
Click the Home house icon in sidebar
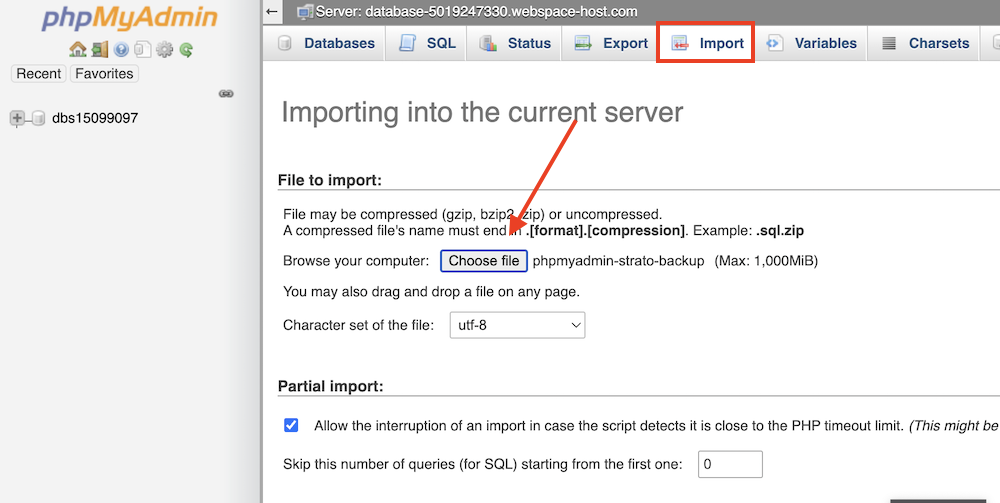click(x=78, y=49)
